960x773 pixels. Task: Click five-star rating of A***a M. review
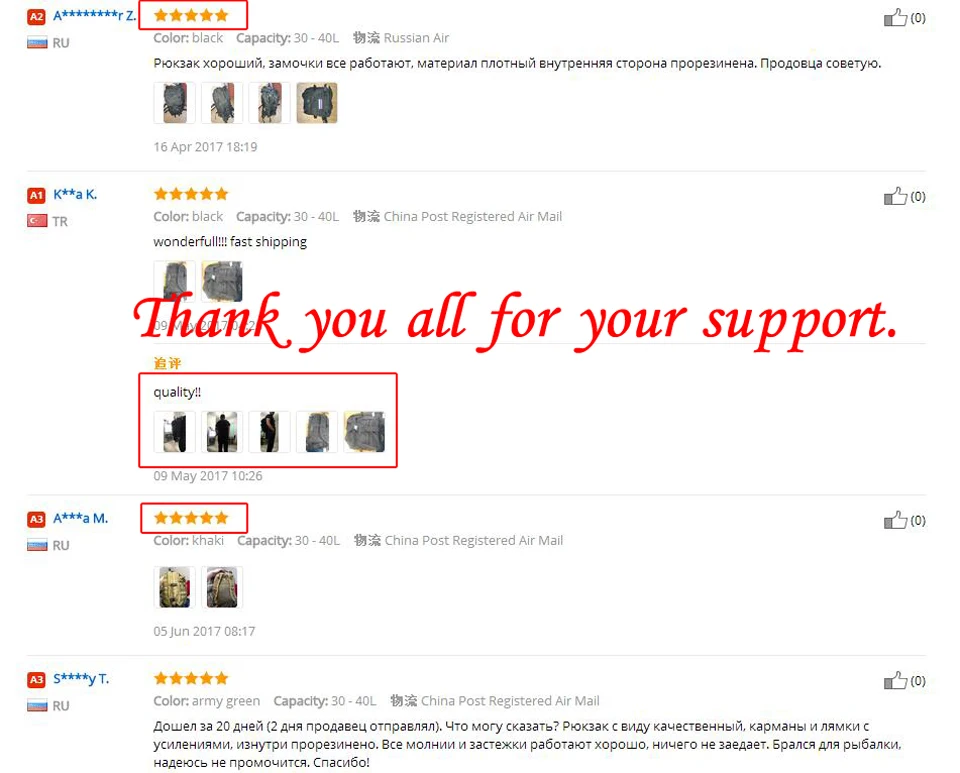[191, 518]
